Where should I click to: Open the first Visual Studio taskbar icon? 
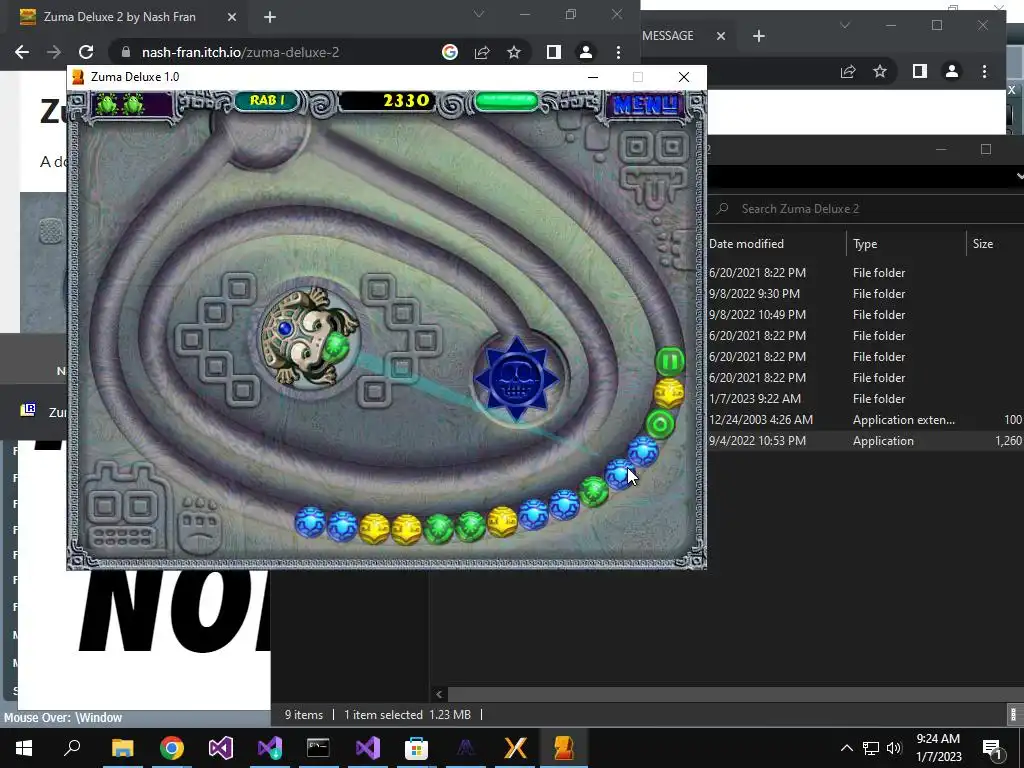[221, 748]
